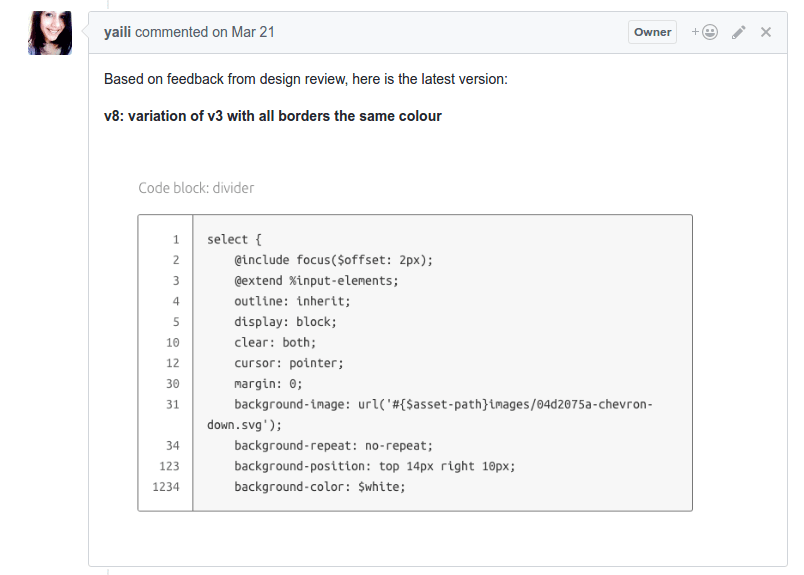Screen dimensions: 804x575
Task: Click the Owner badge label
Action: (652, 32)
